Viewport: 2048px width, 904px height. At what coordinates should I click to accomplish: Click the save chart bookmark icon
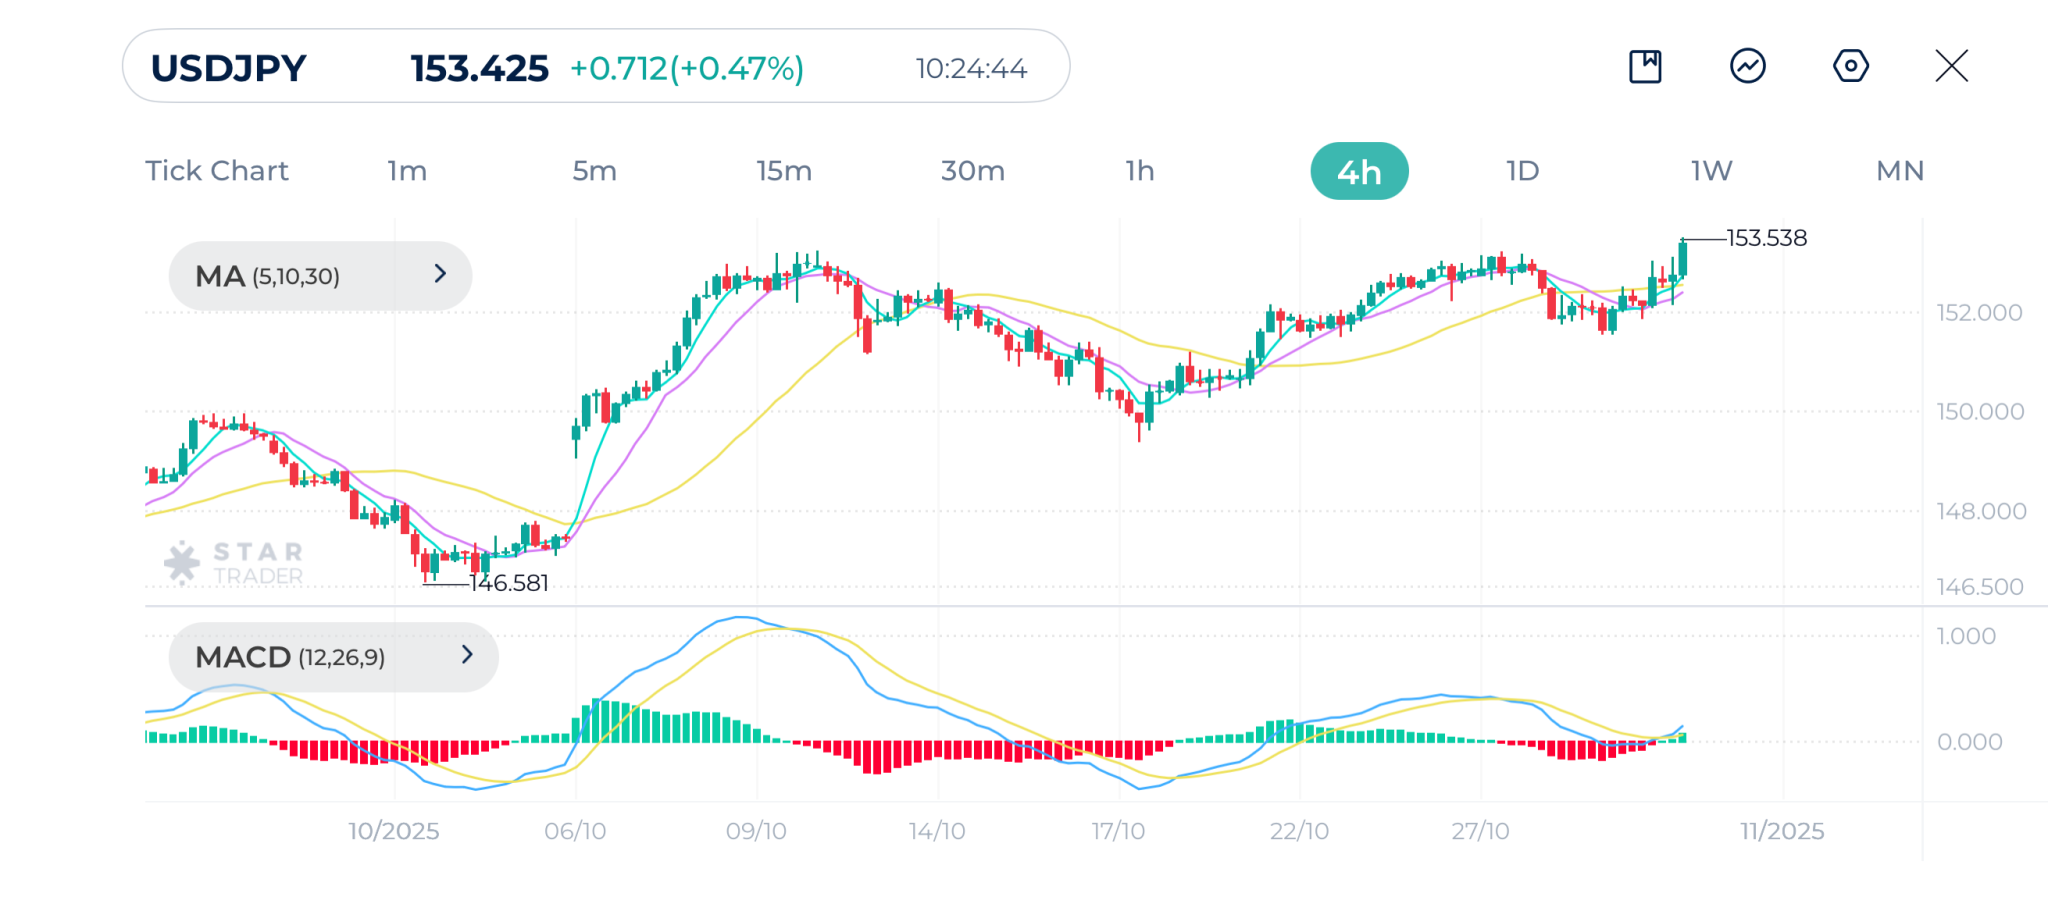click(x=1645, y=67)
